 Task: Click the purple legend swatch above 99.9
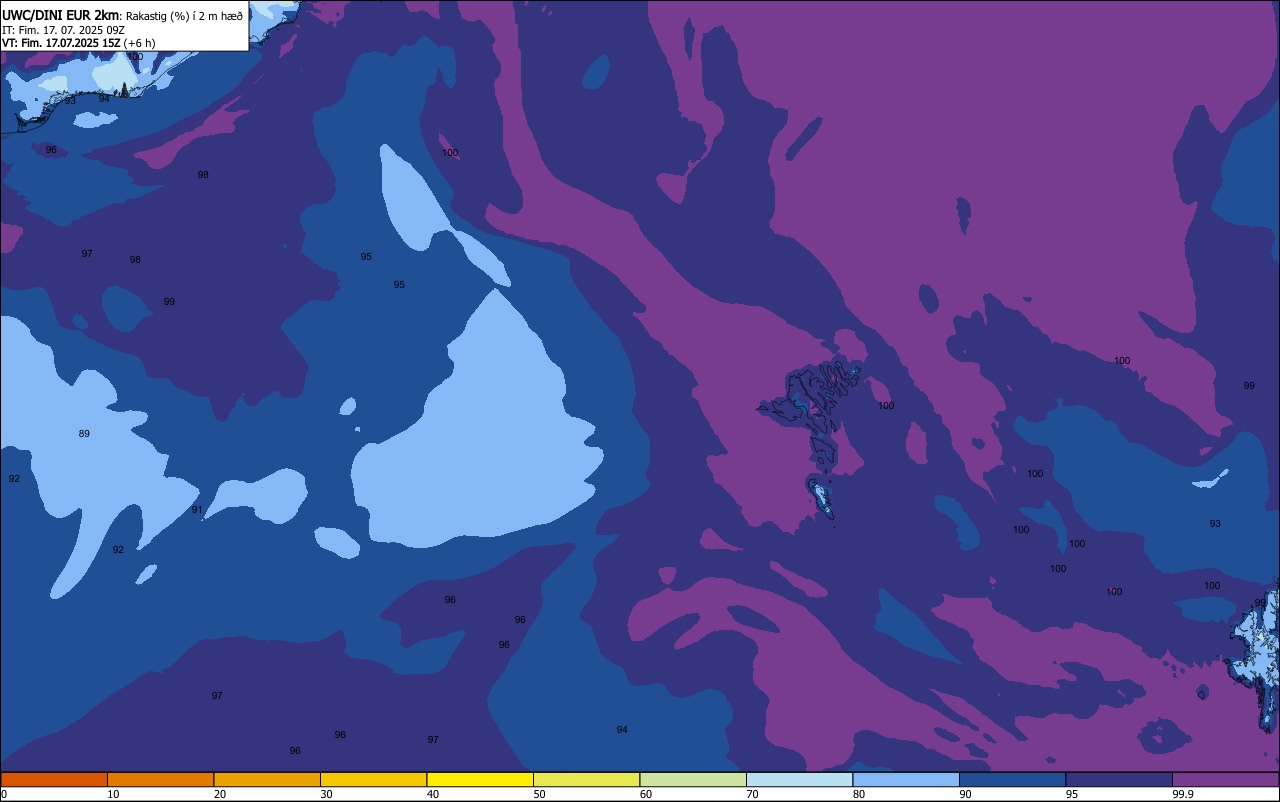coord(1225,779)
